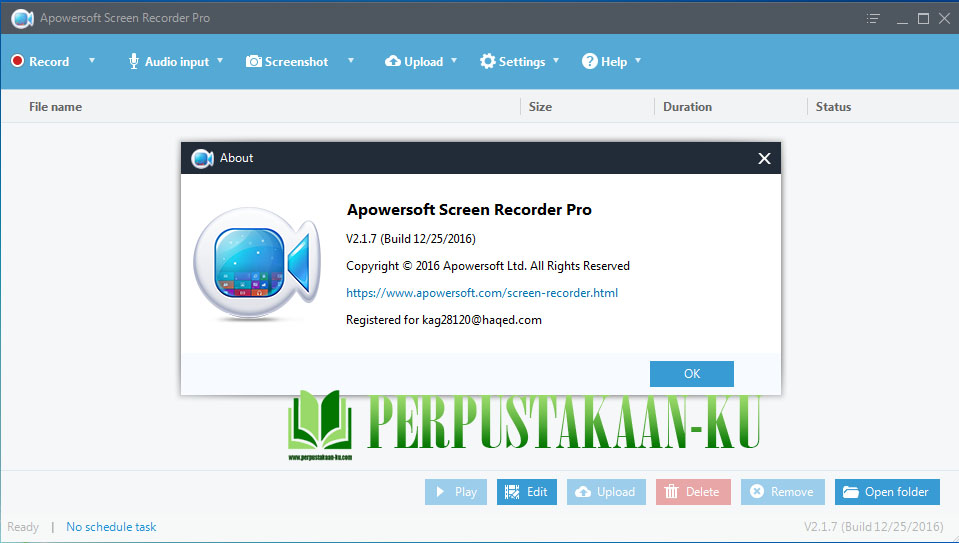This screenshot has width=959, height=543.
Task: Click the Ready status text
Action: 23,526
